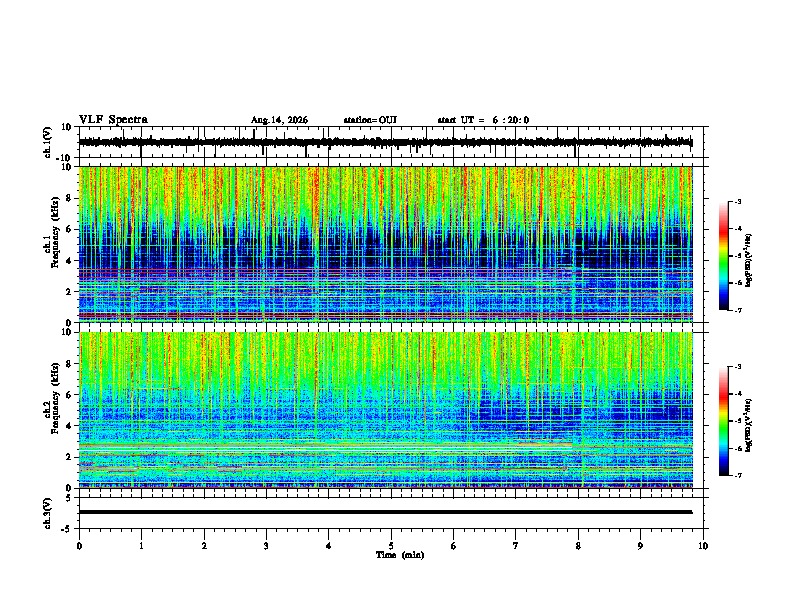Select the start UT time text

coord(483,120)
